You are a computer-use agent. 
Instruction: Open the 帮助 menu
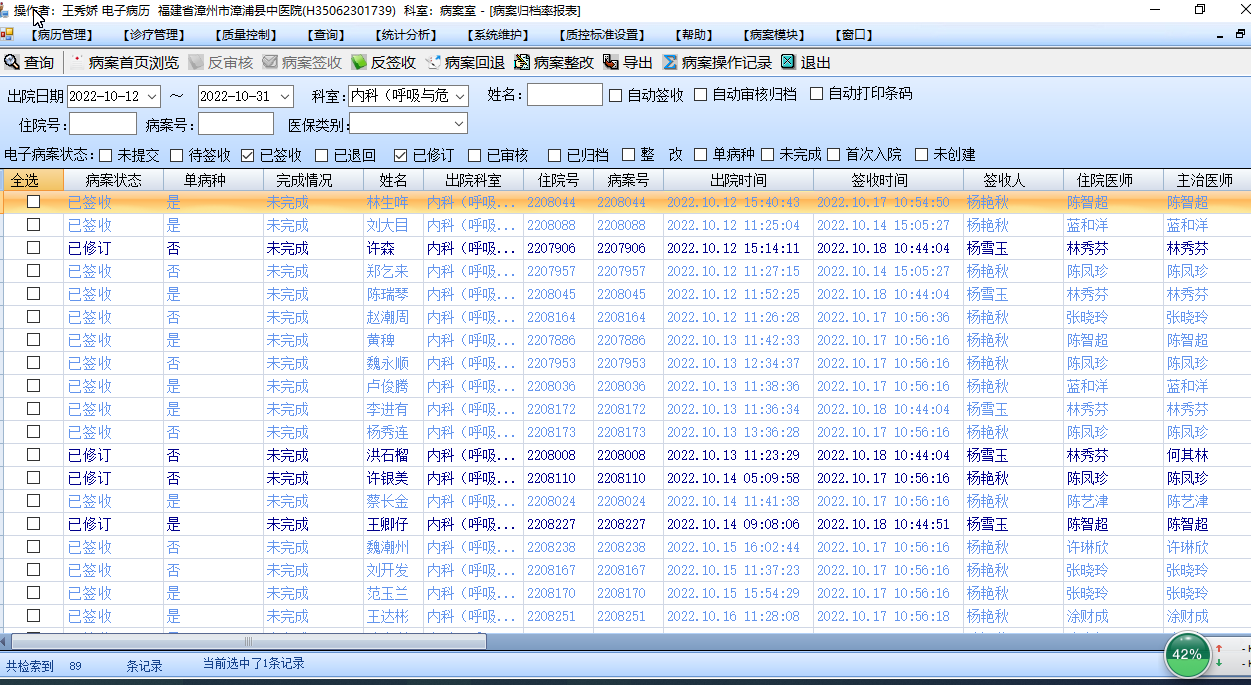(x=694, y=34)
